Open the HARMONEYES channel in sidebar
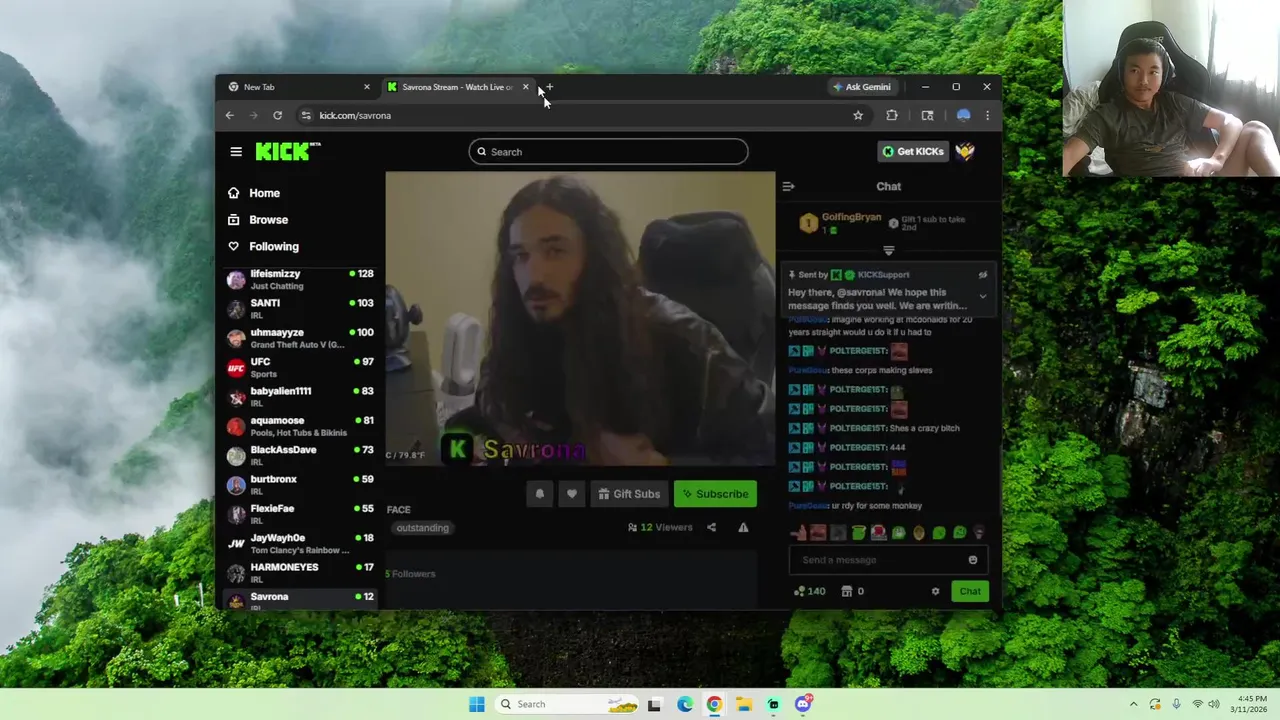This screenshot has width=1280, height=720. click(x=300, y=572)
